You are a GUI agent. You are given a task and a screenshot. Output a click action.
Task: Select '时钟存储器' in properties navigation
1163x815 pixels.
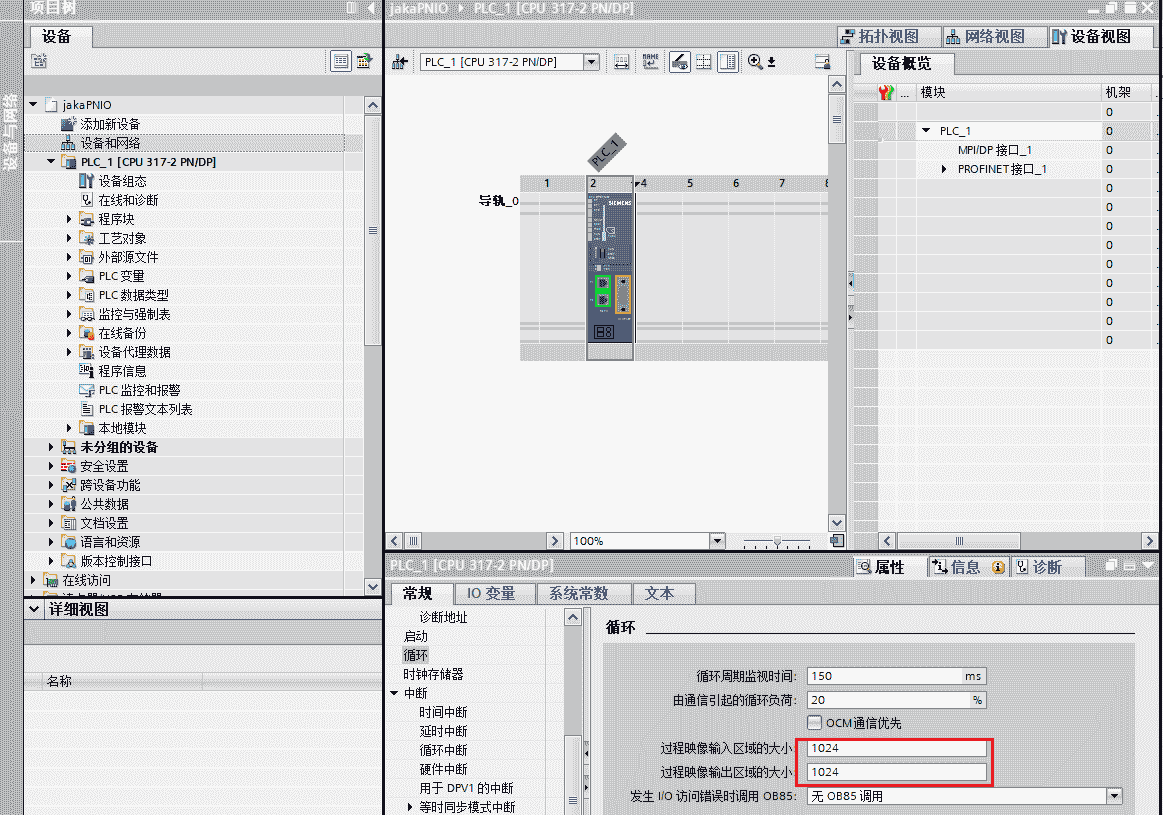tap(433, 674)
